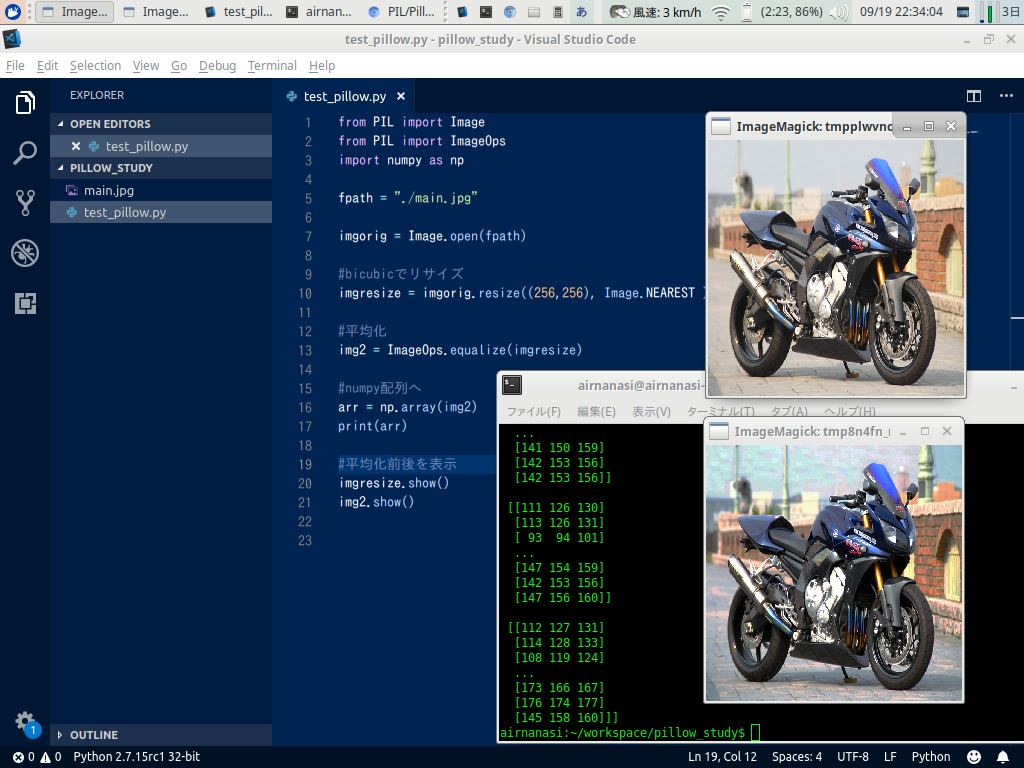Click UTF-8 encoding in the status bar
The width and height of the screenshot is (1024, 768).
tap(853, 756)
